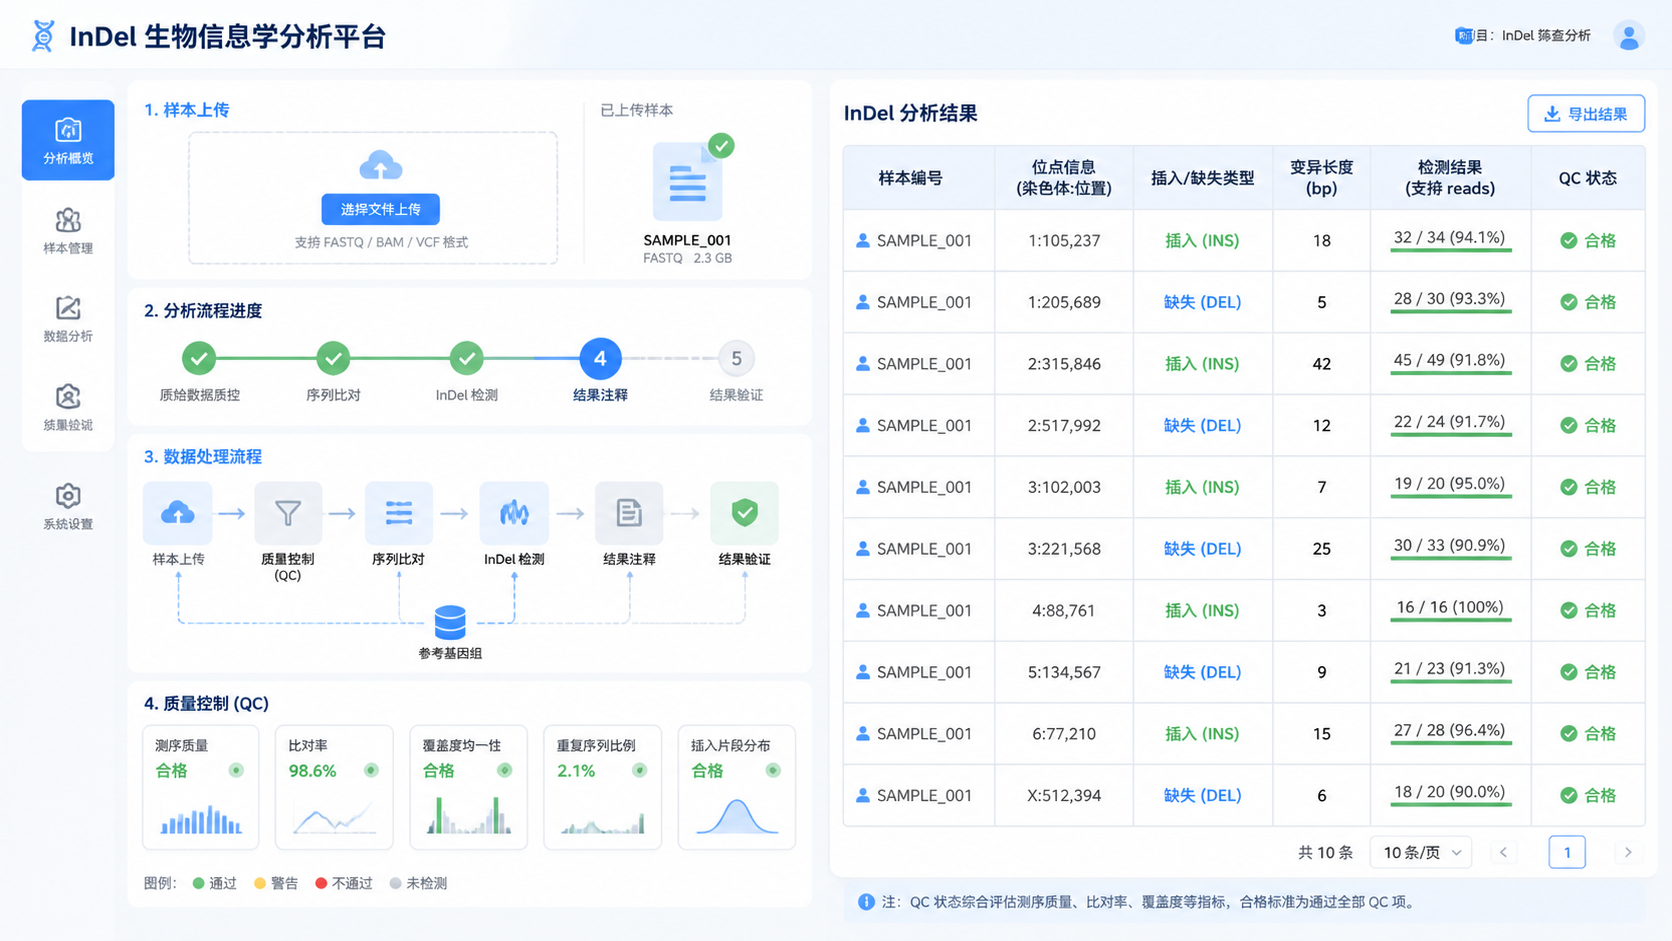The width and height of the screenshot is (1672, 941).
Task: Open the 重复序列比例 2.1% card
Action: pos(602,787)
